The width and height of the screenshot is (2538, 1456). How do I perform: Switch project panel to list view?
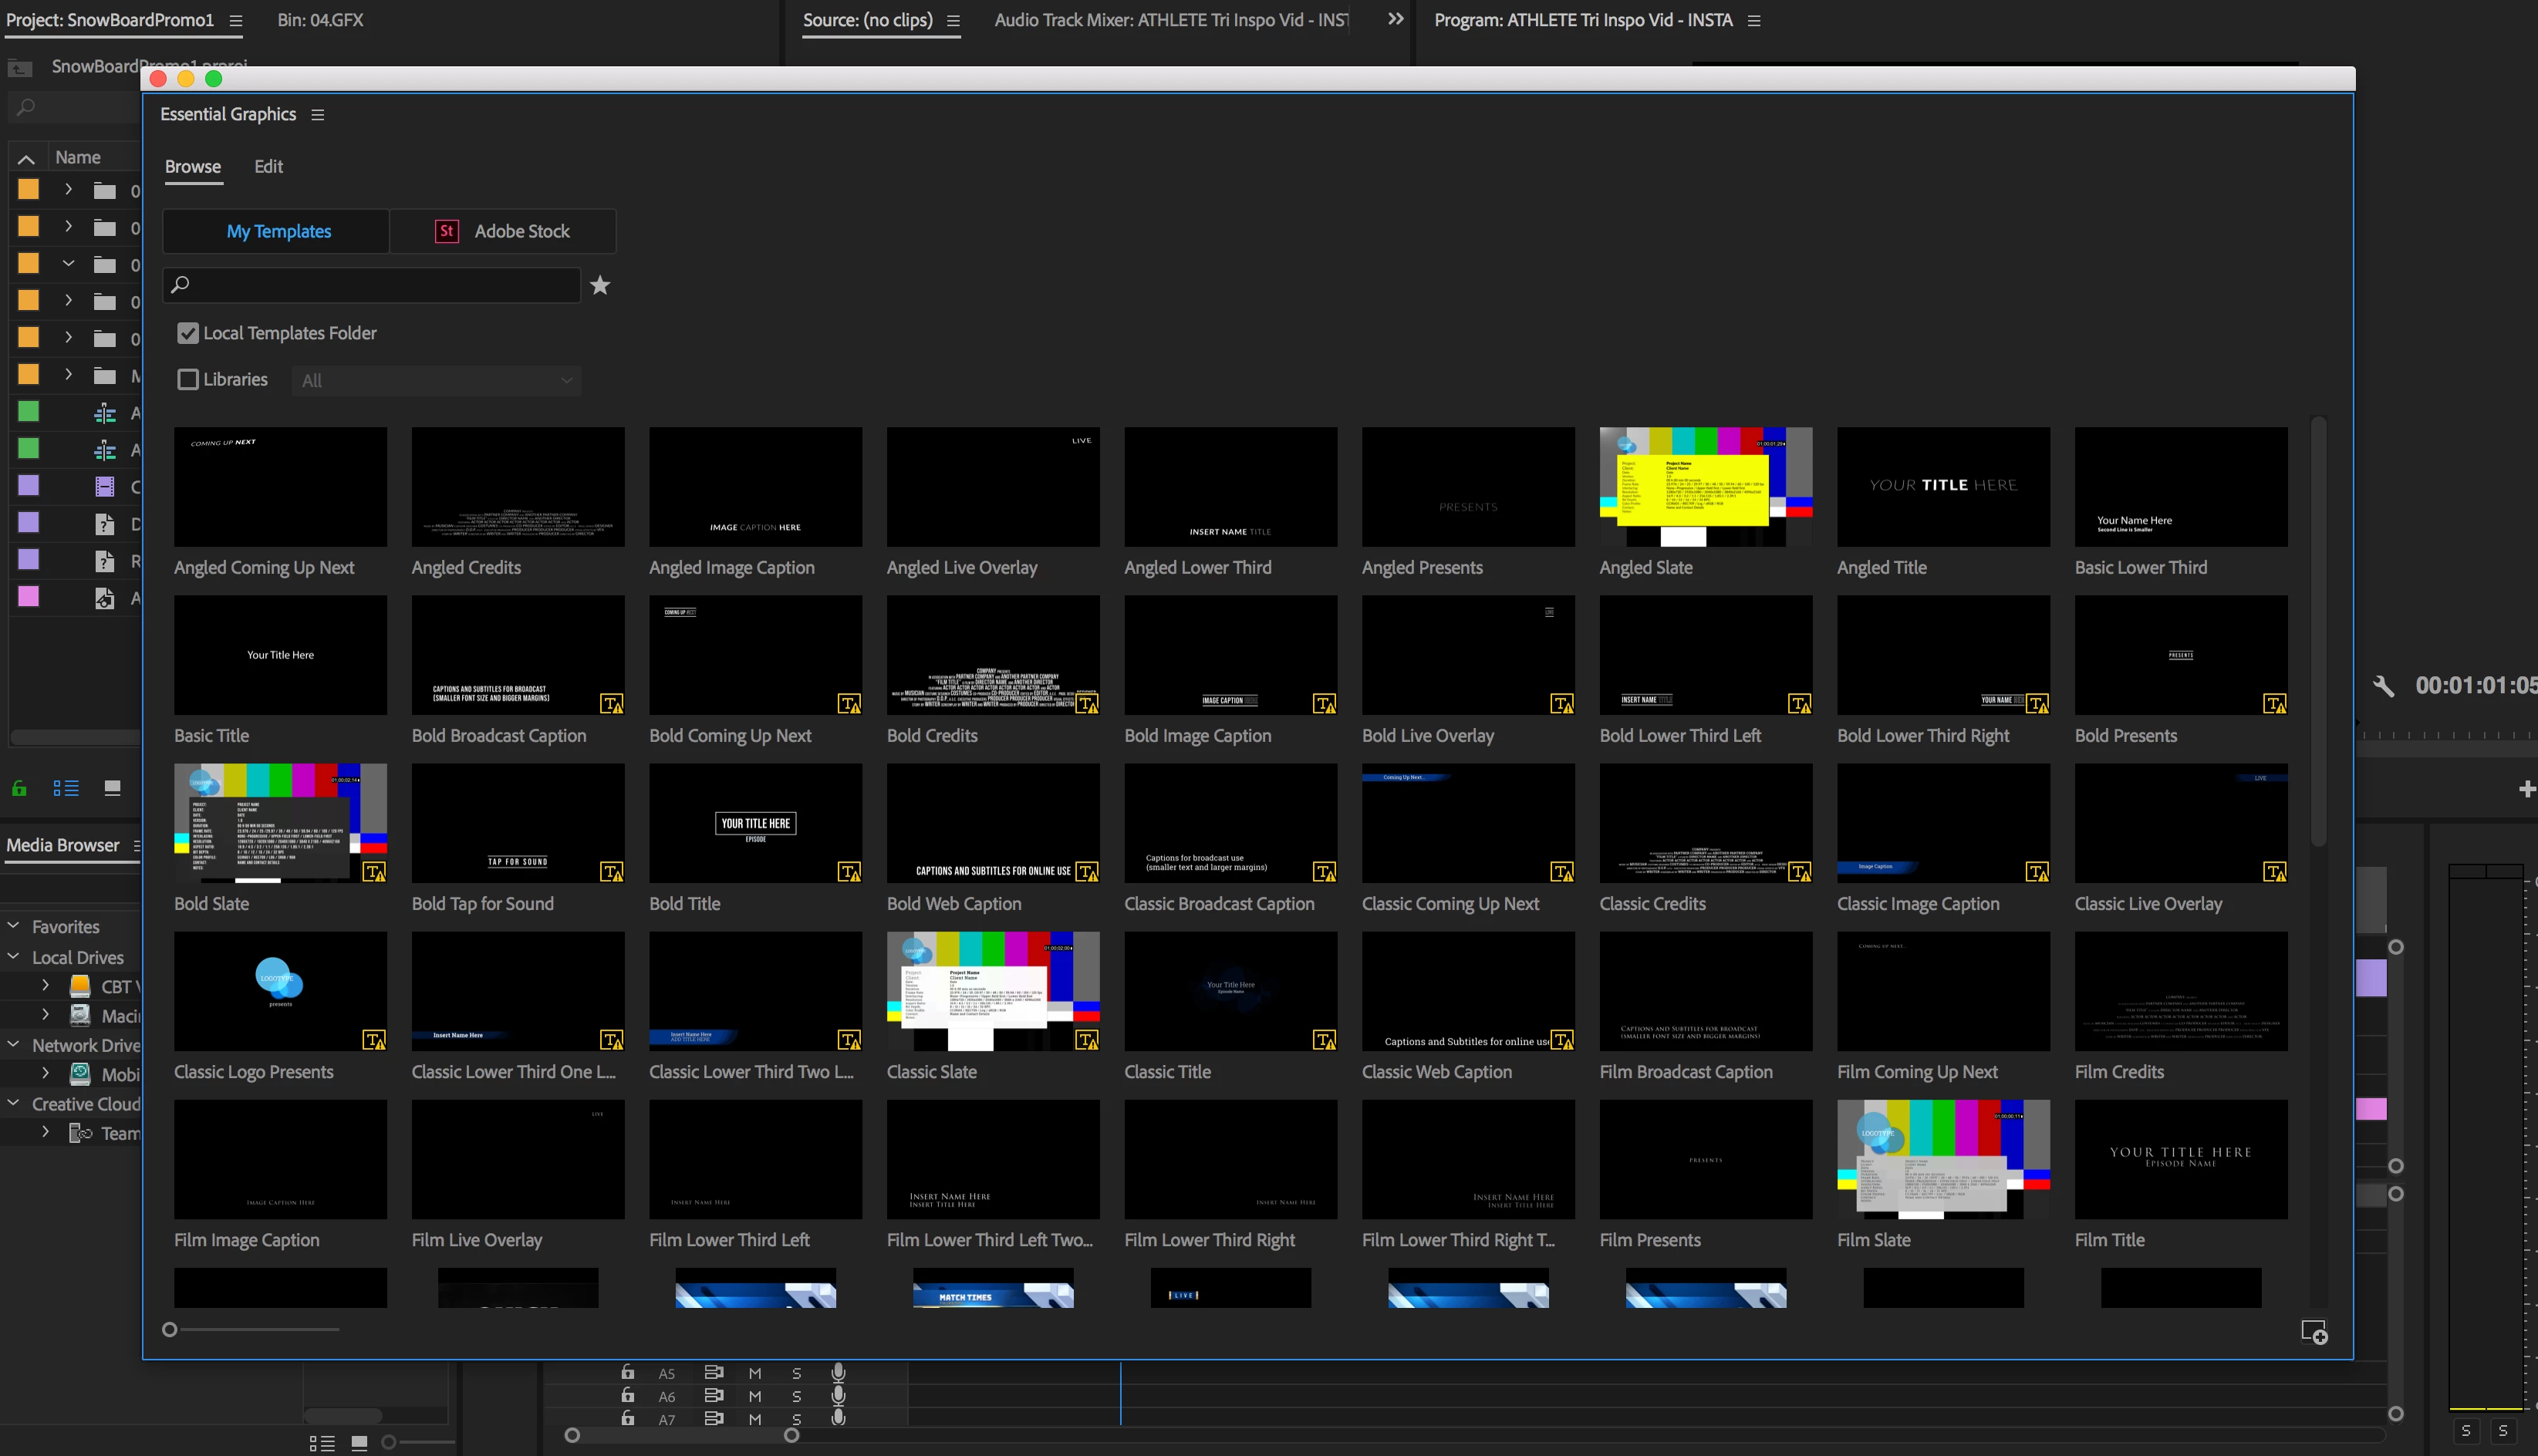point(66,788)
